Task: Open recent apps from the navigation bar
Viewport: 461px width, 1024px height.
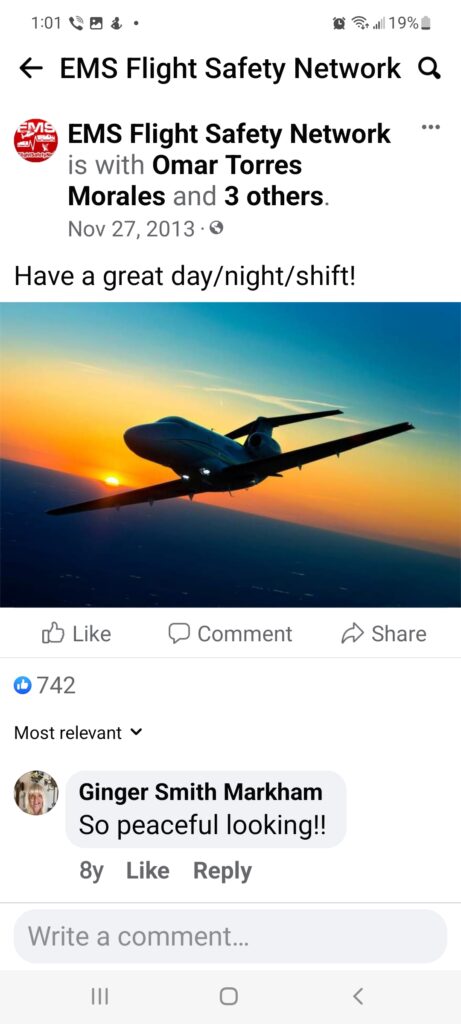Action: (x=99, y=996)
